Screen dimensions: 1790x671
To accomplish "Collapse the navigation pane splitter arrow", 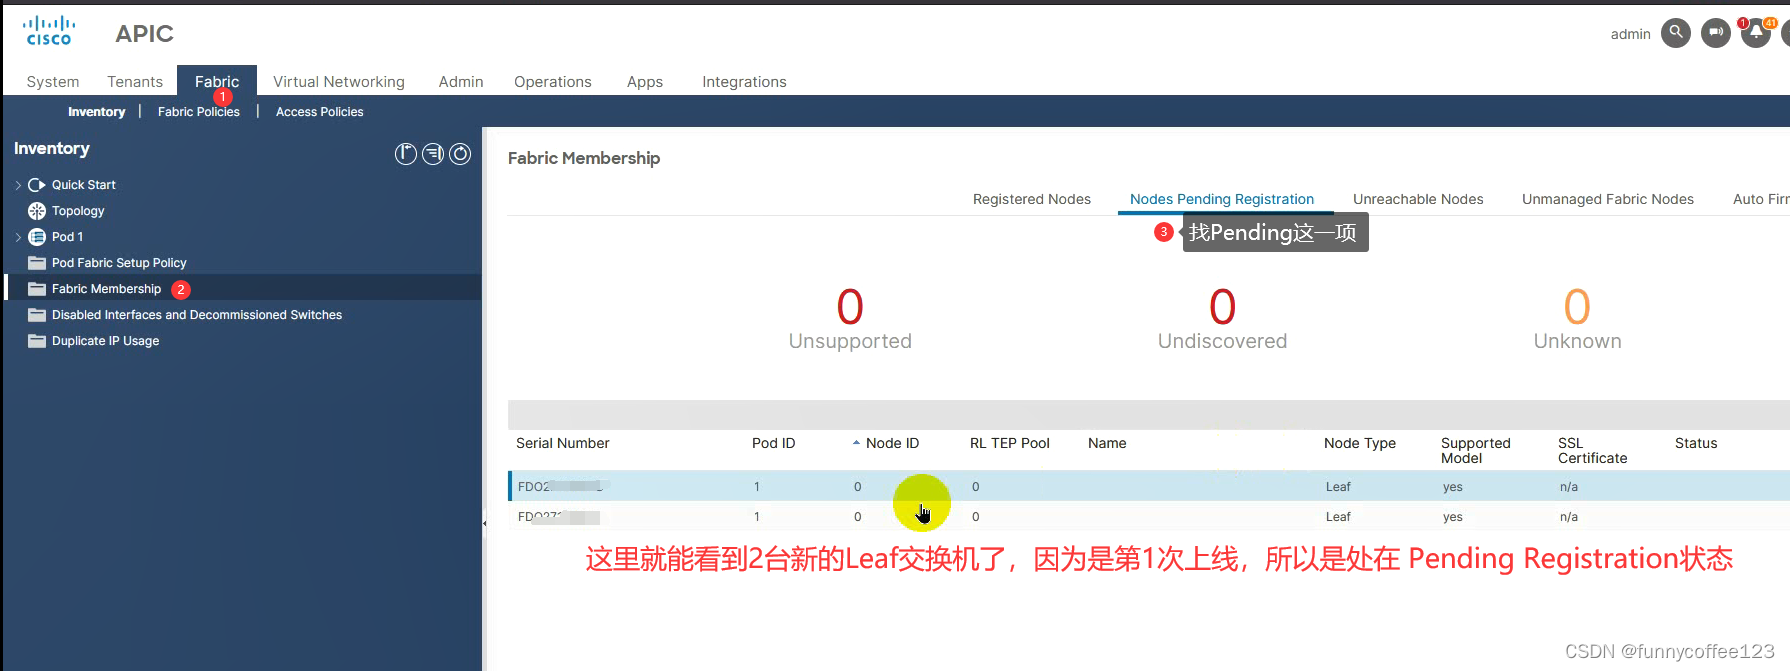I will point(485,522).
